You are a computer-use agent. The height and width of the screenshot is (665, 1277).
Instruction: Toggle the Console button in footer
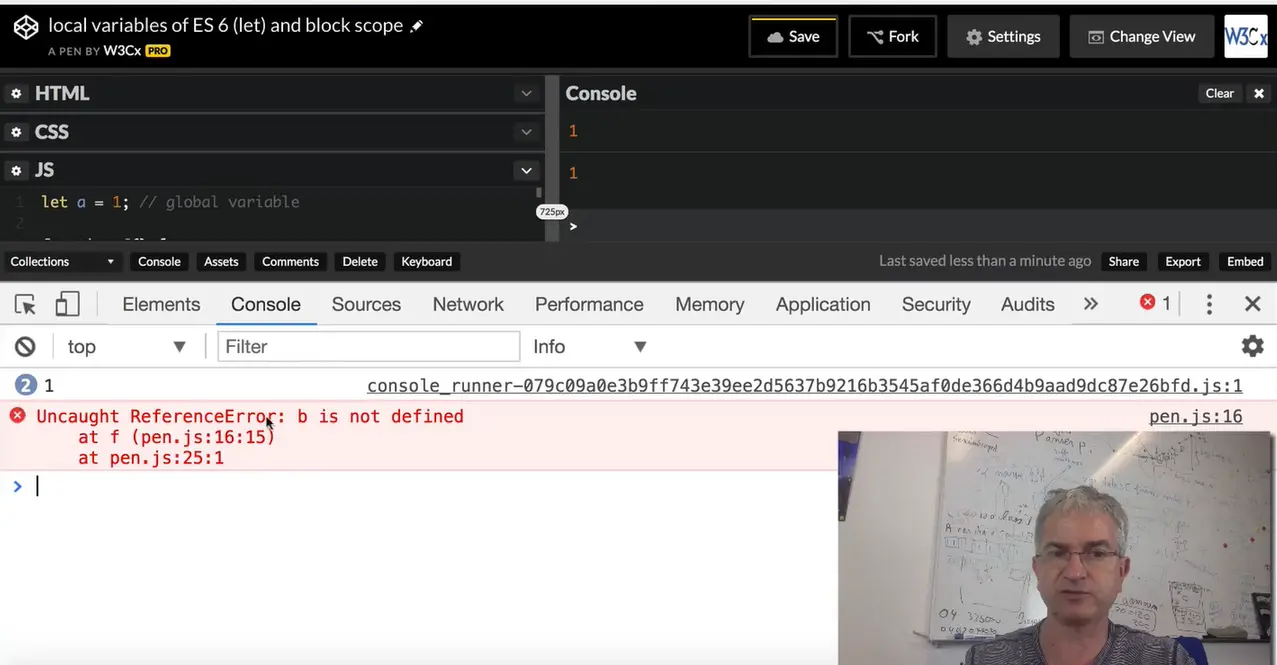(x=159, y=261)
